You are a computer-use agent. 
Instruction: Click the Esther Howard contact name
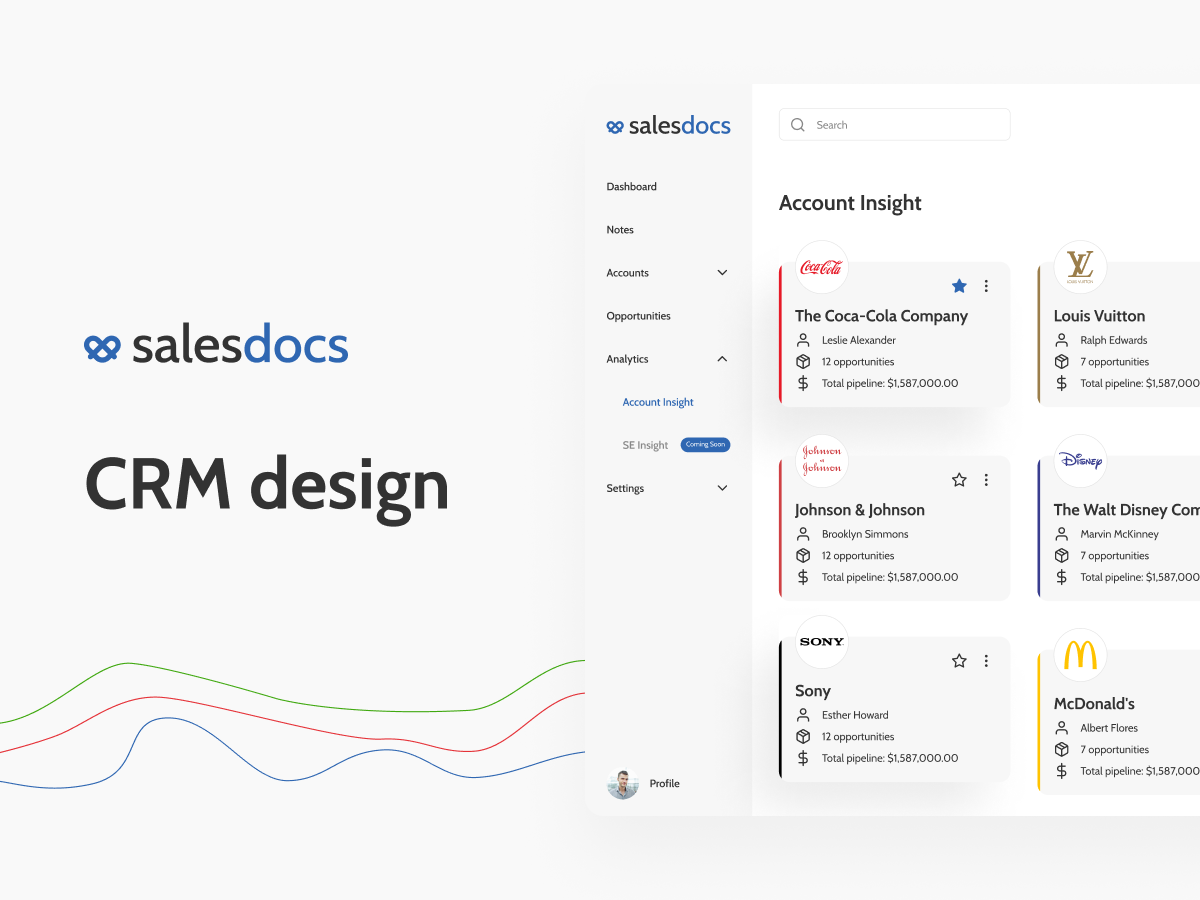pyautogui.click(x=855, y=715)
